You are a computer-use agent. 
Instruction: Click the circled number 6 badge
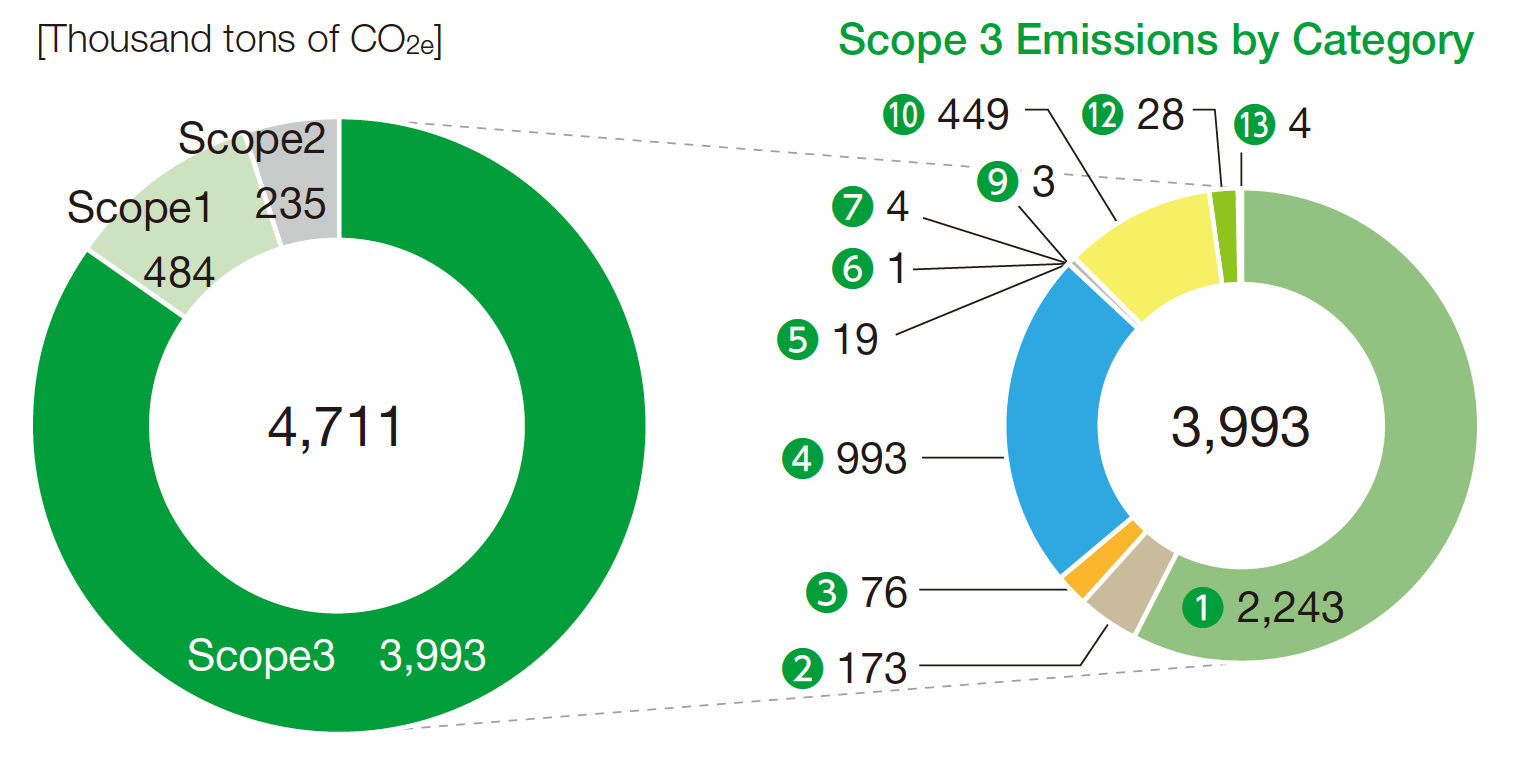853,269
